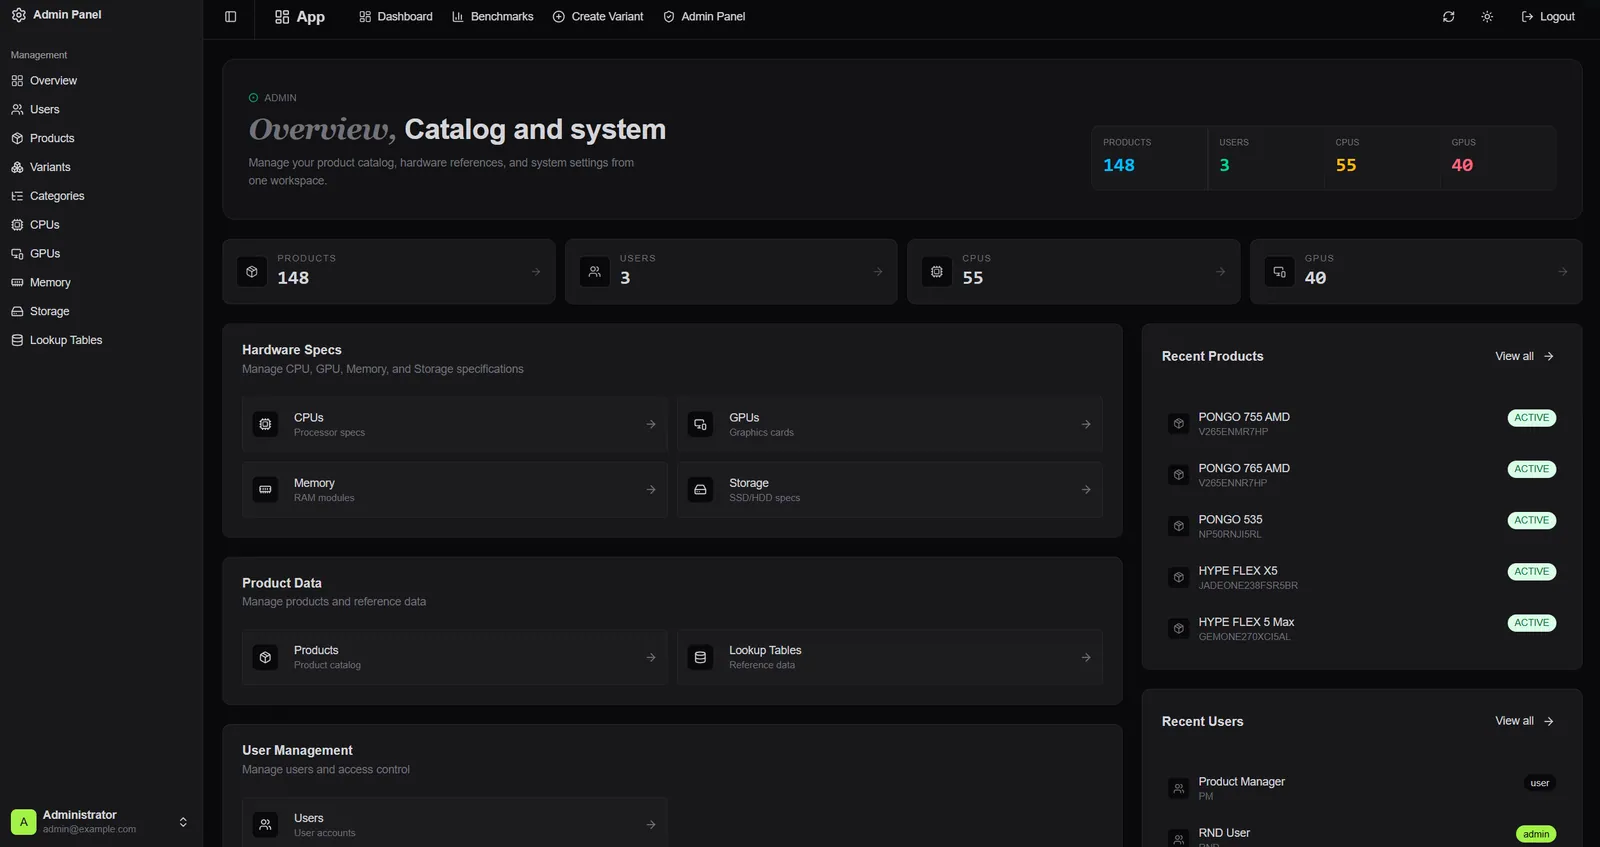Screen dimensions: 1600x847
Task: Click the Lookup Tables database icon in sidebar
Action: coord(17,341)
